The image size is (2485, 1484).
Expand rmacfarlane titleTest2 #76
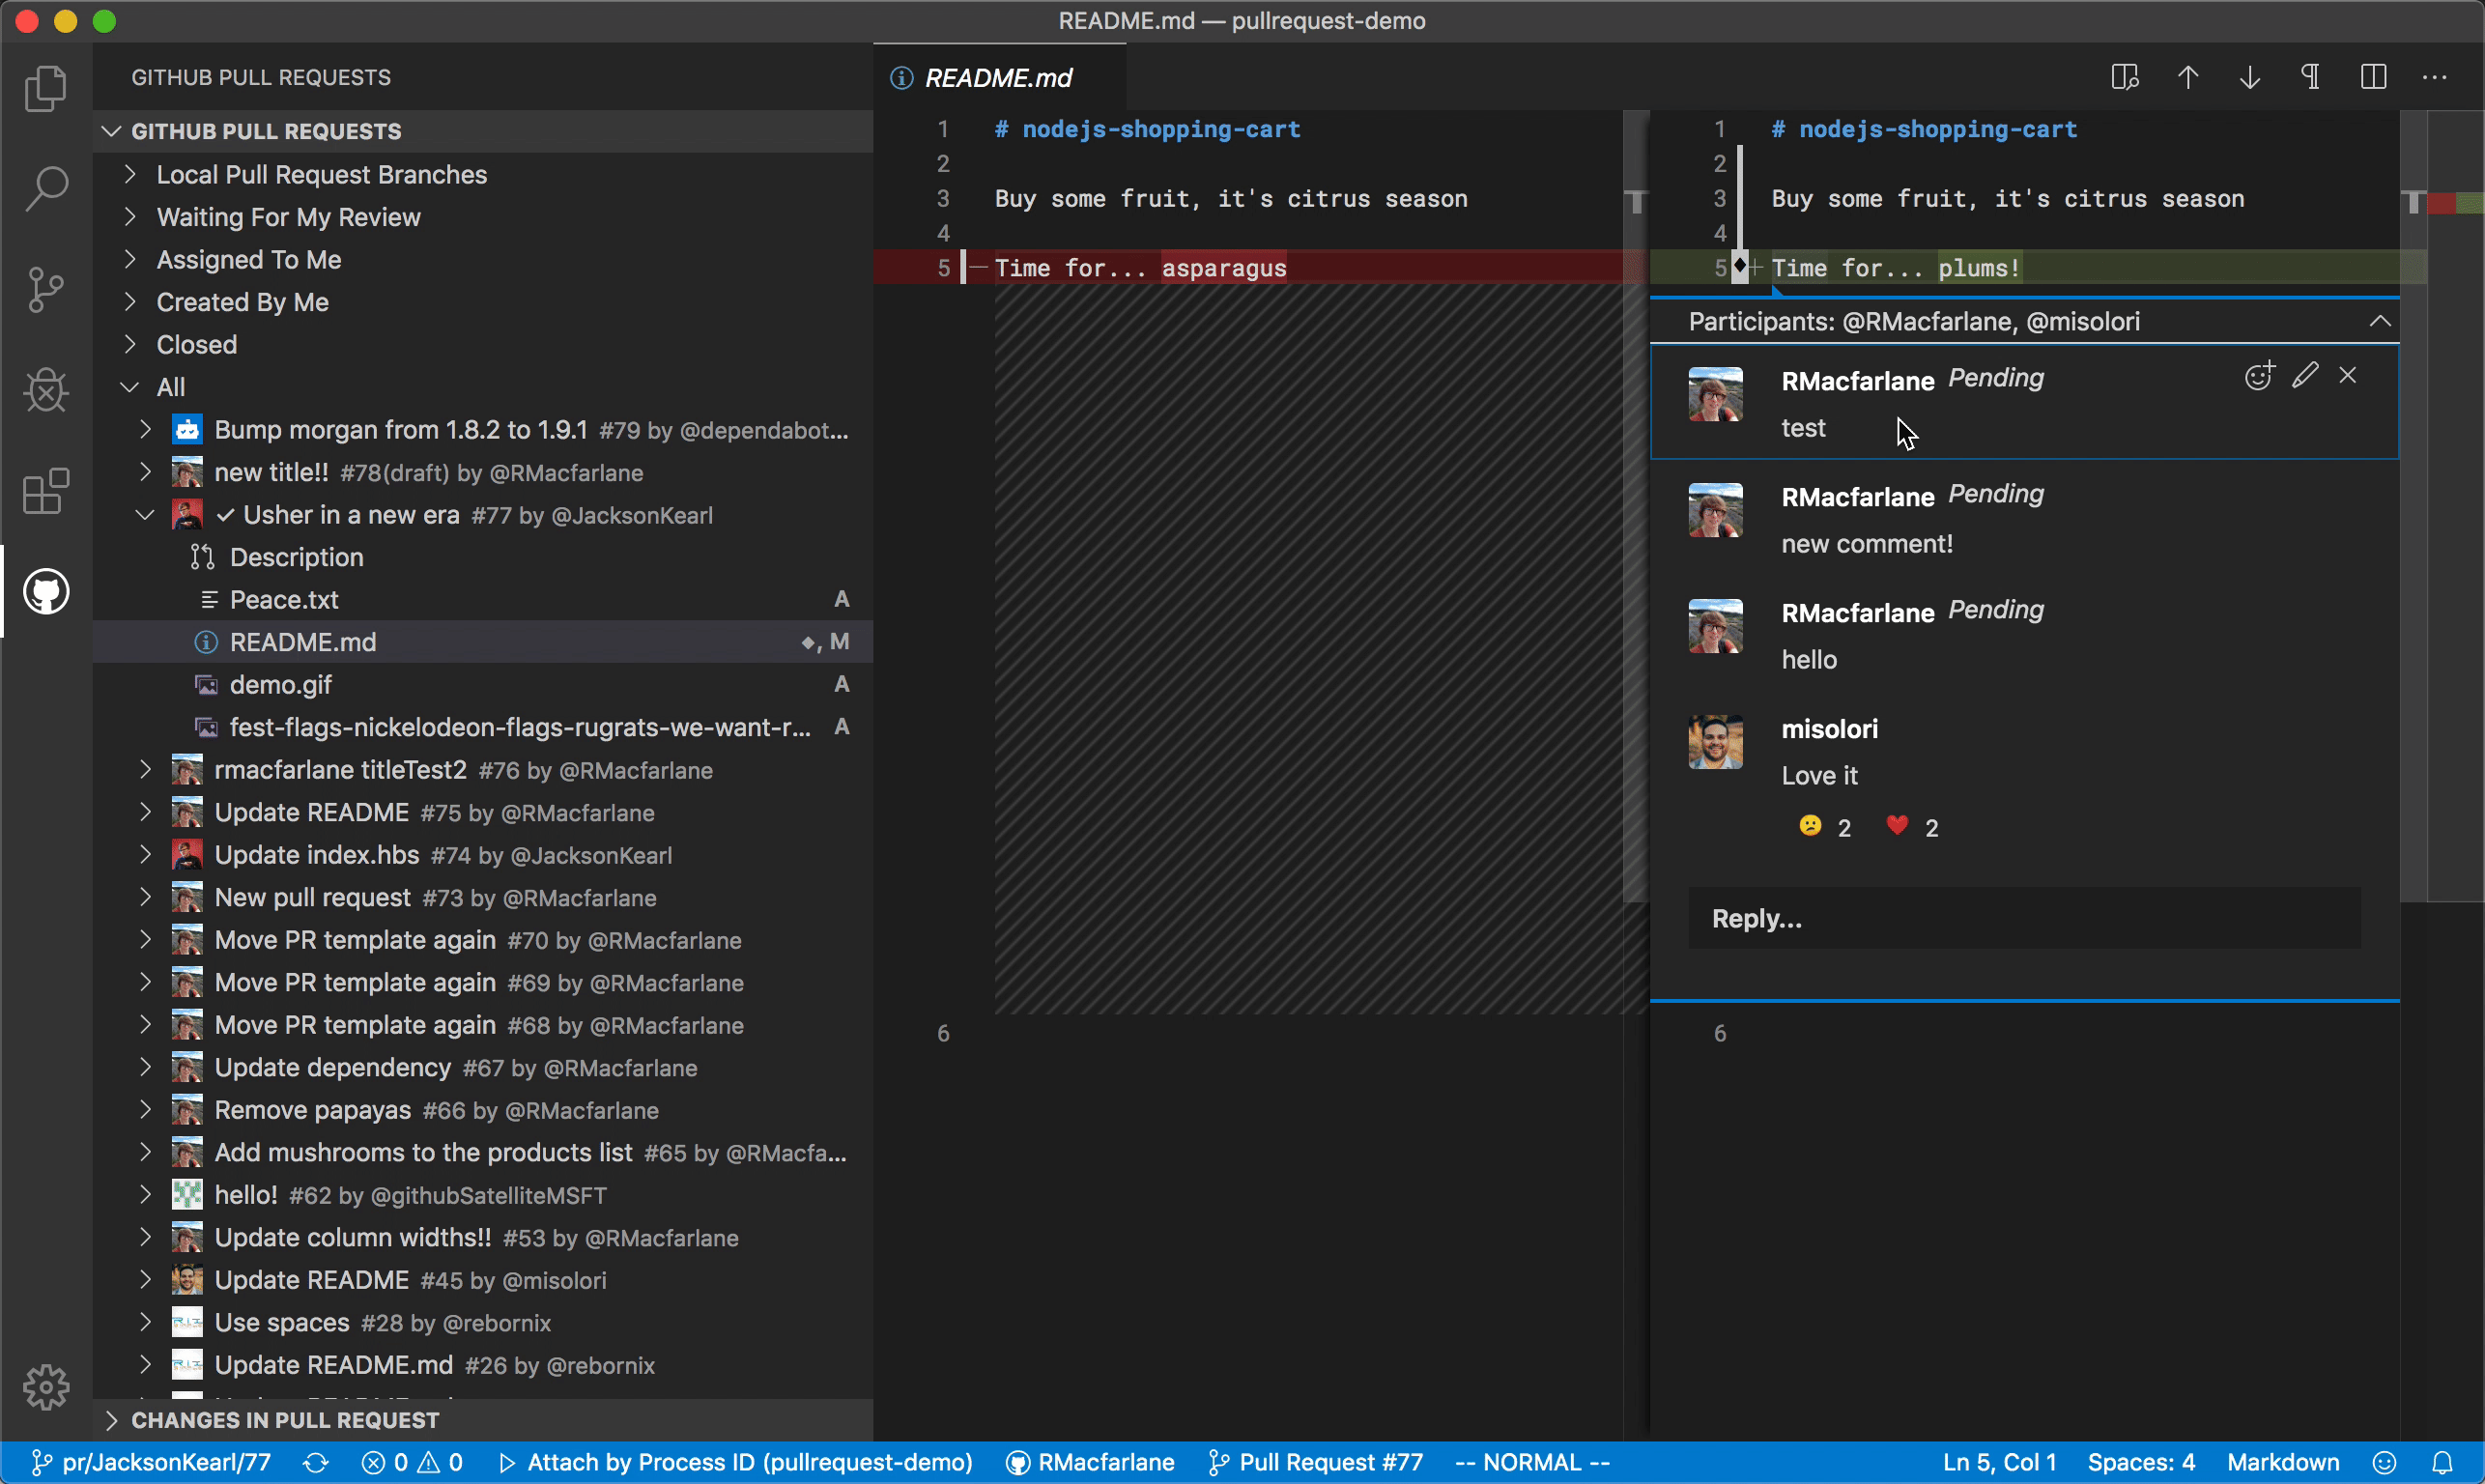[483, 770]
